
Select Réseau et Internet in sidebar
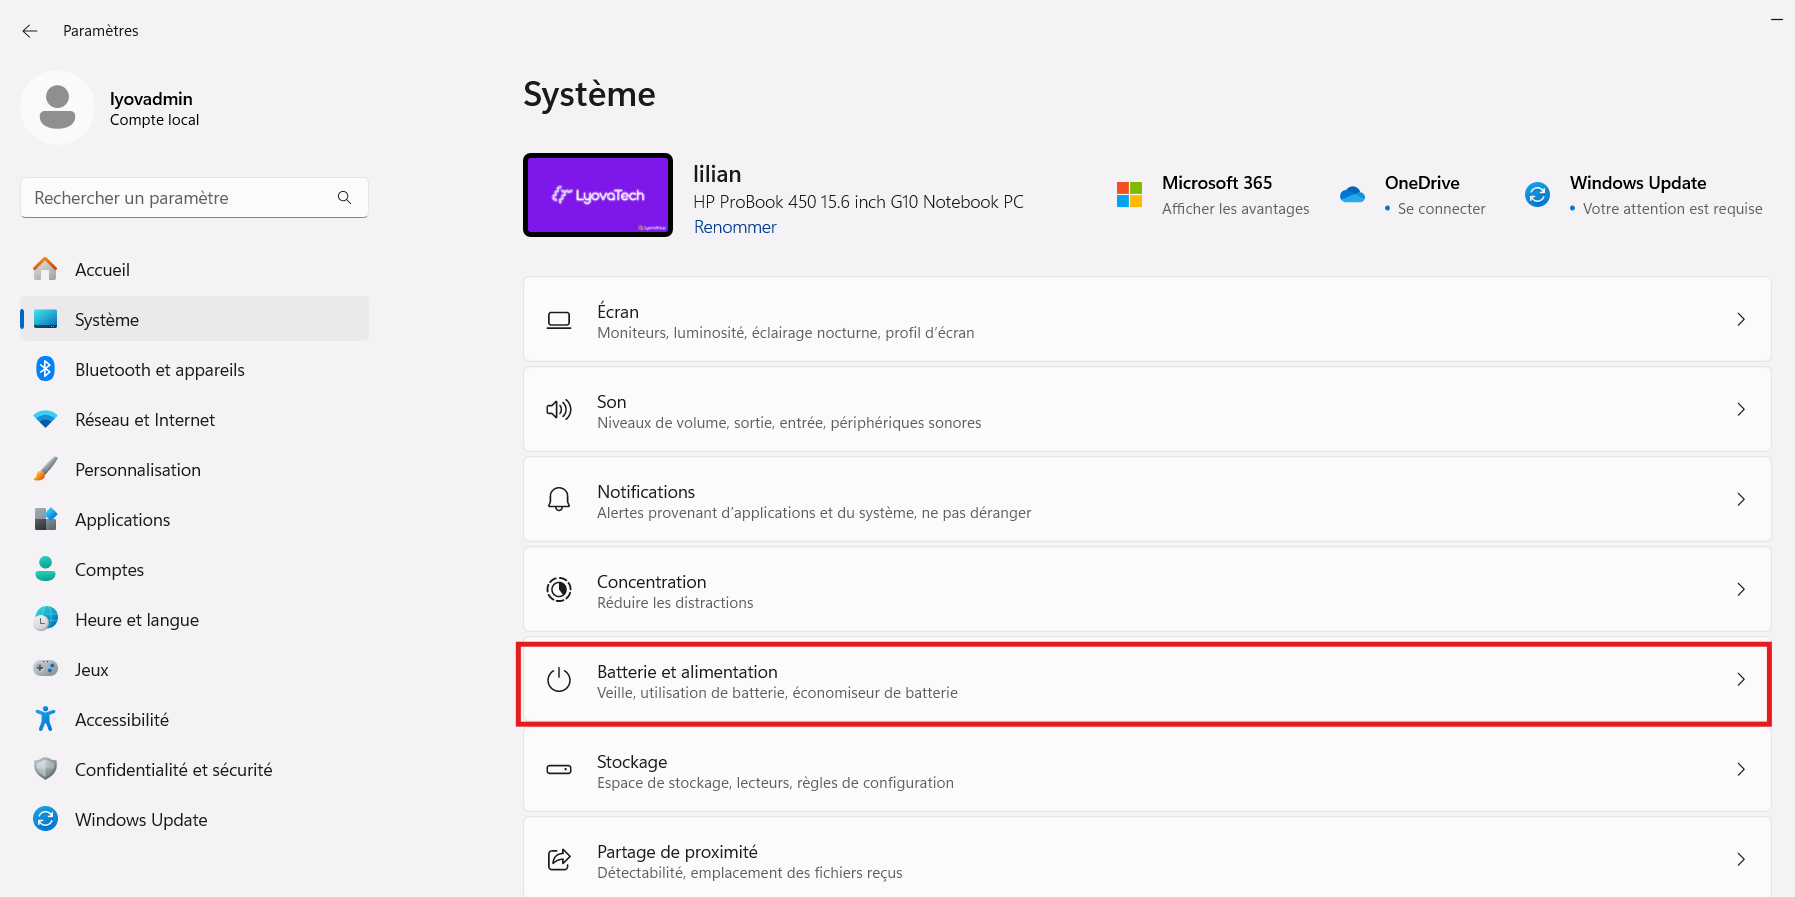pyautogui.click(x=145, y=420)
